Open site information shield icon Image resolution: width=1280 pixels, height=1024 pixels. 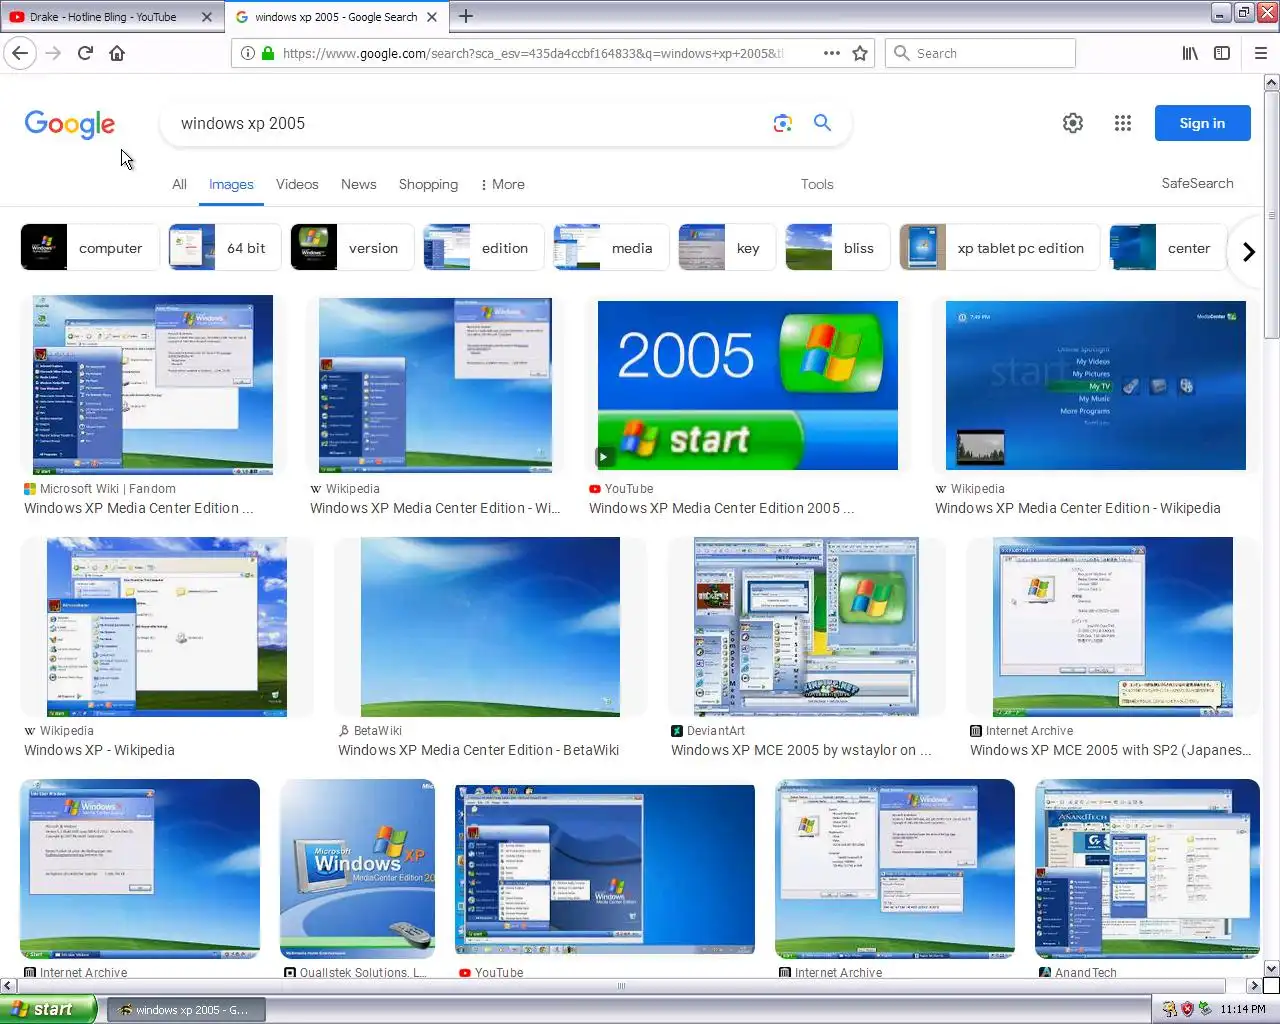tap(247, 53)
